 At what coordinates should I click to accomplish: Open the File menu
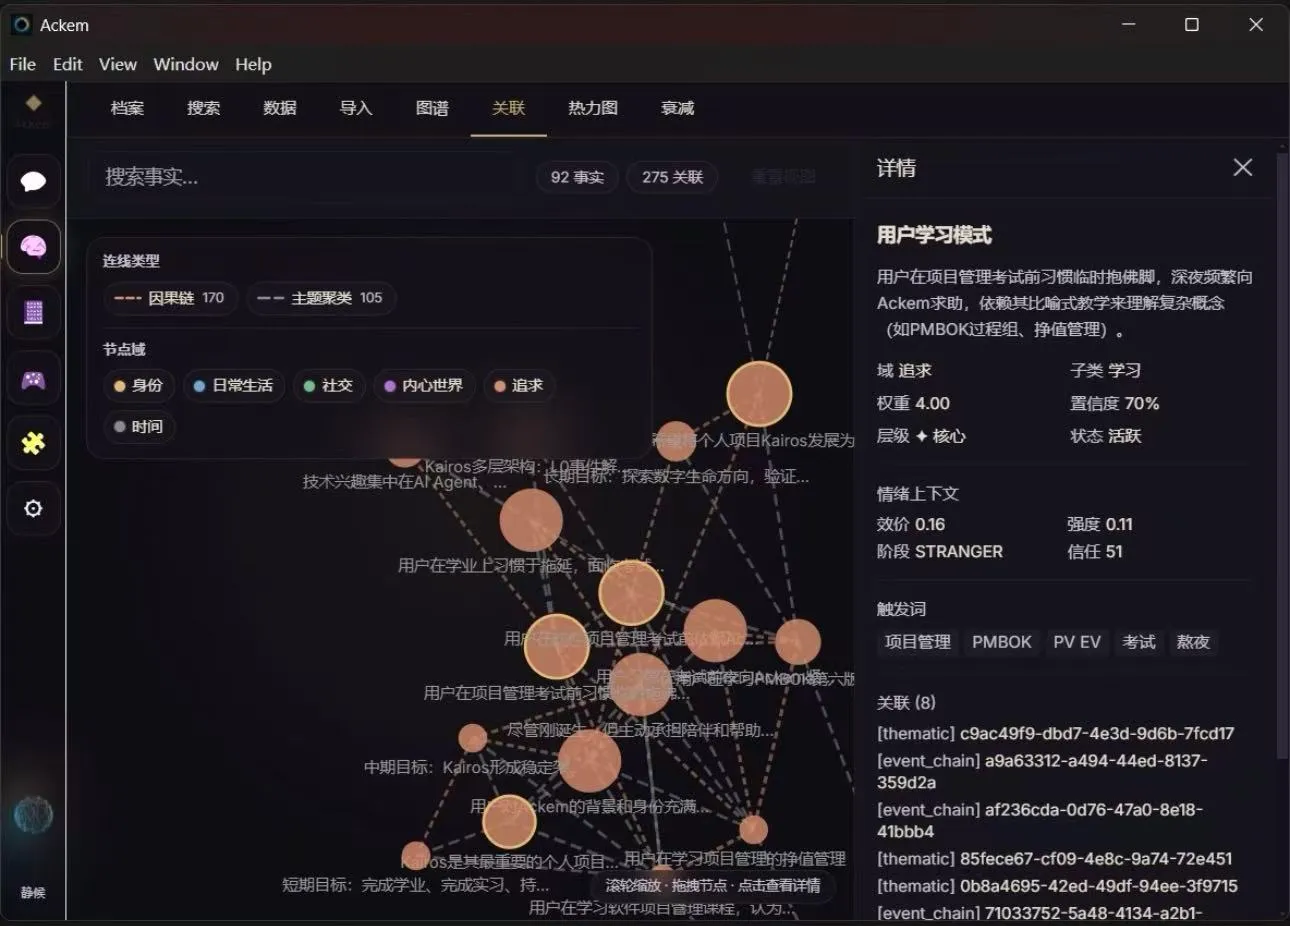coord(23,64)
